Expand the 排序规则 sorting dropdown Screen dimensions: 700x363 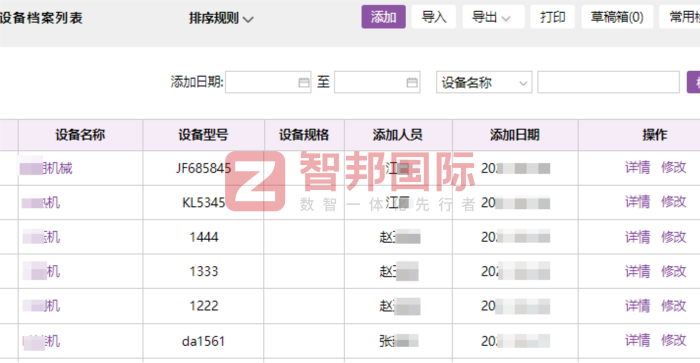[221, 18]
